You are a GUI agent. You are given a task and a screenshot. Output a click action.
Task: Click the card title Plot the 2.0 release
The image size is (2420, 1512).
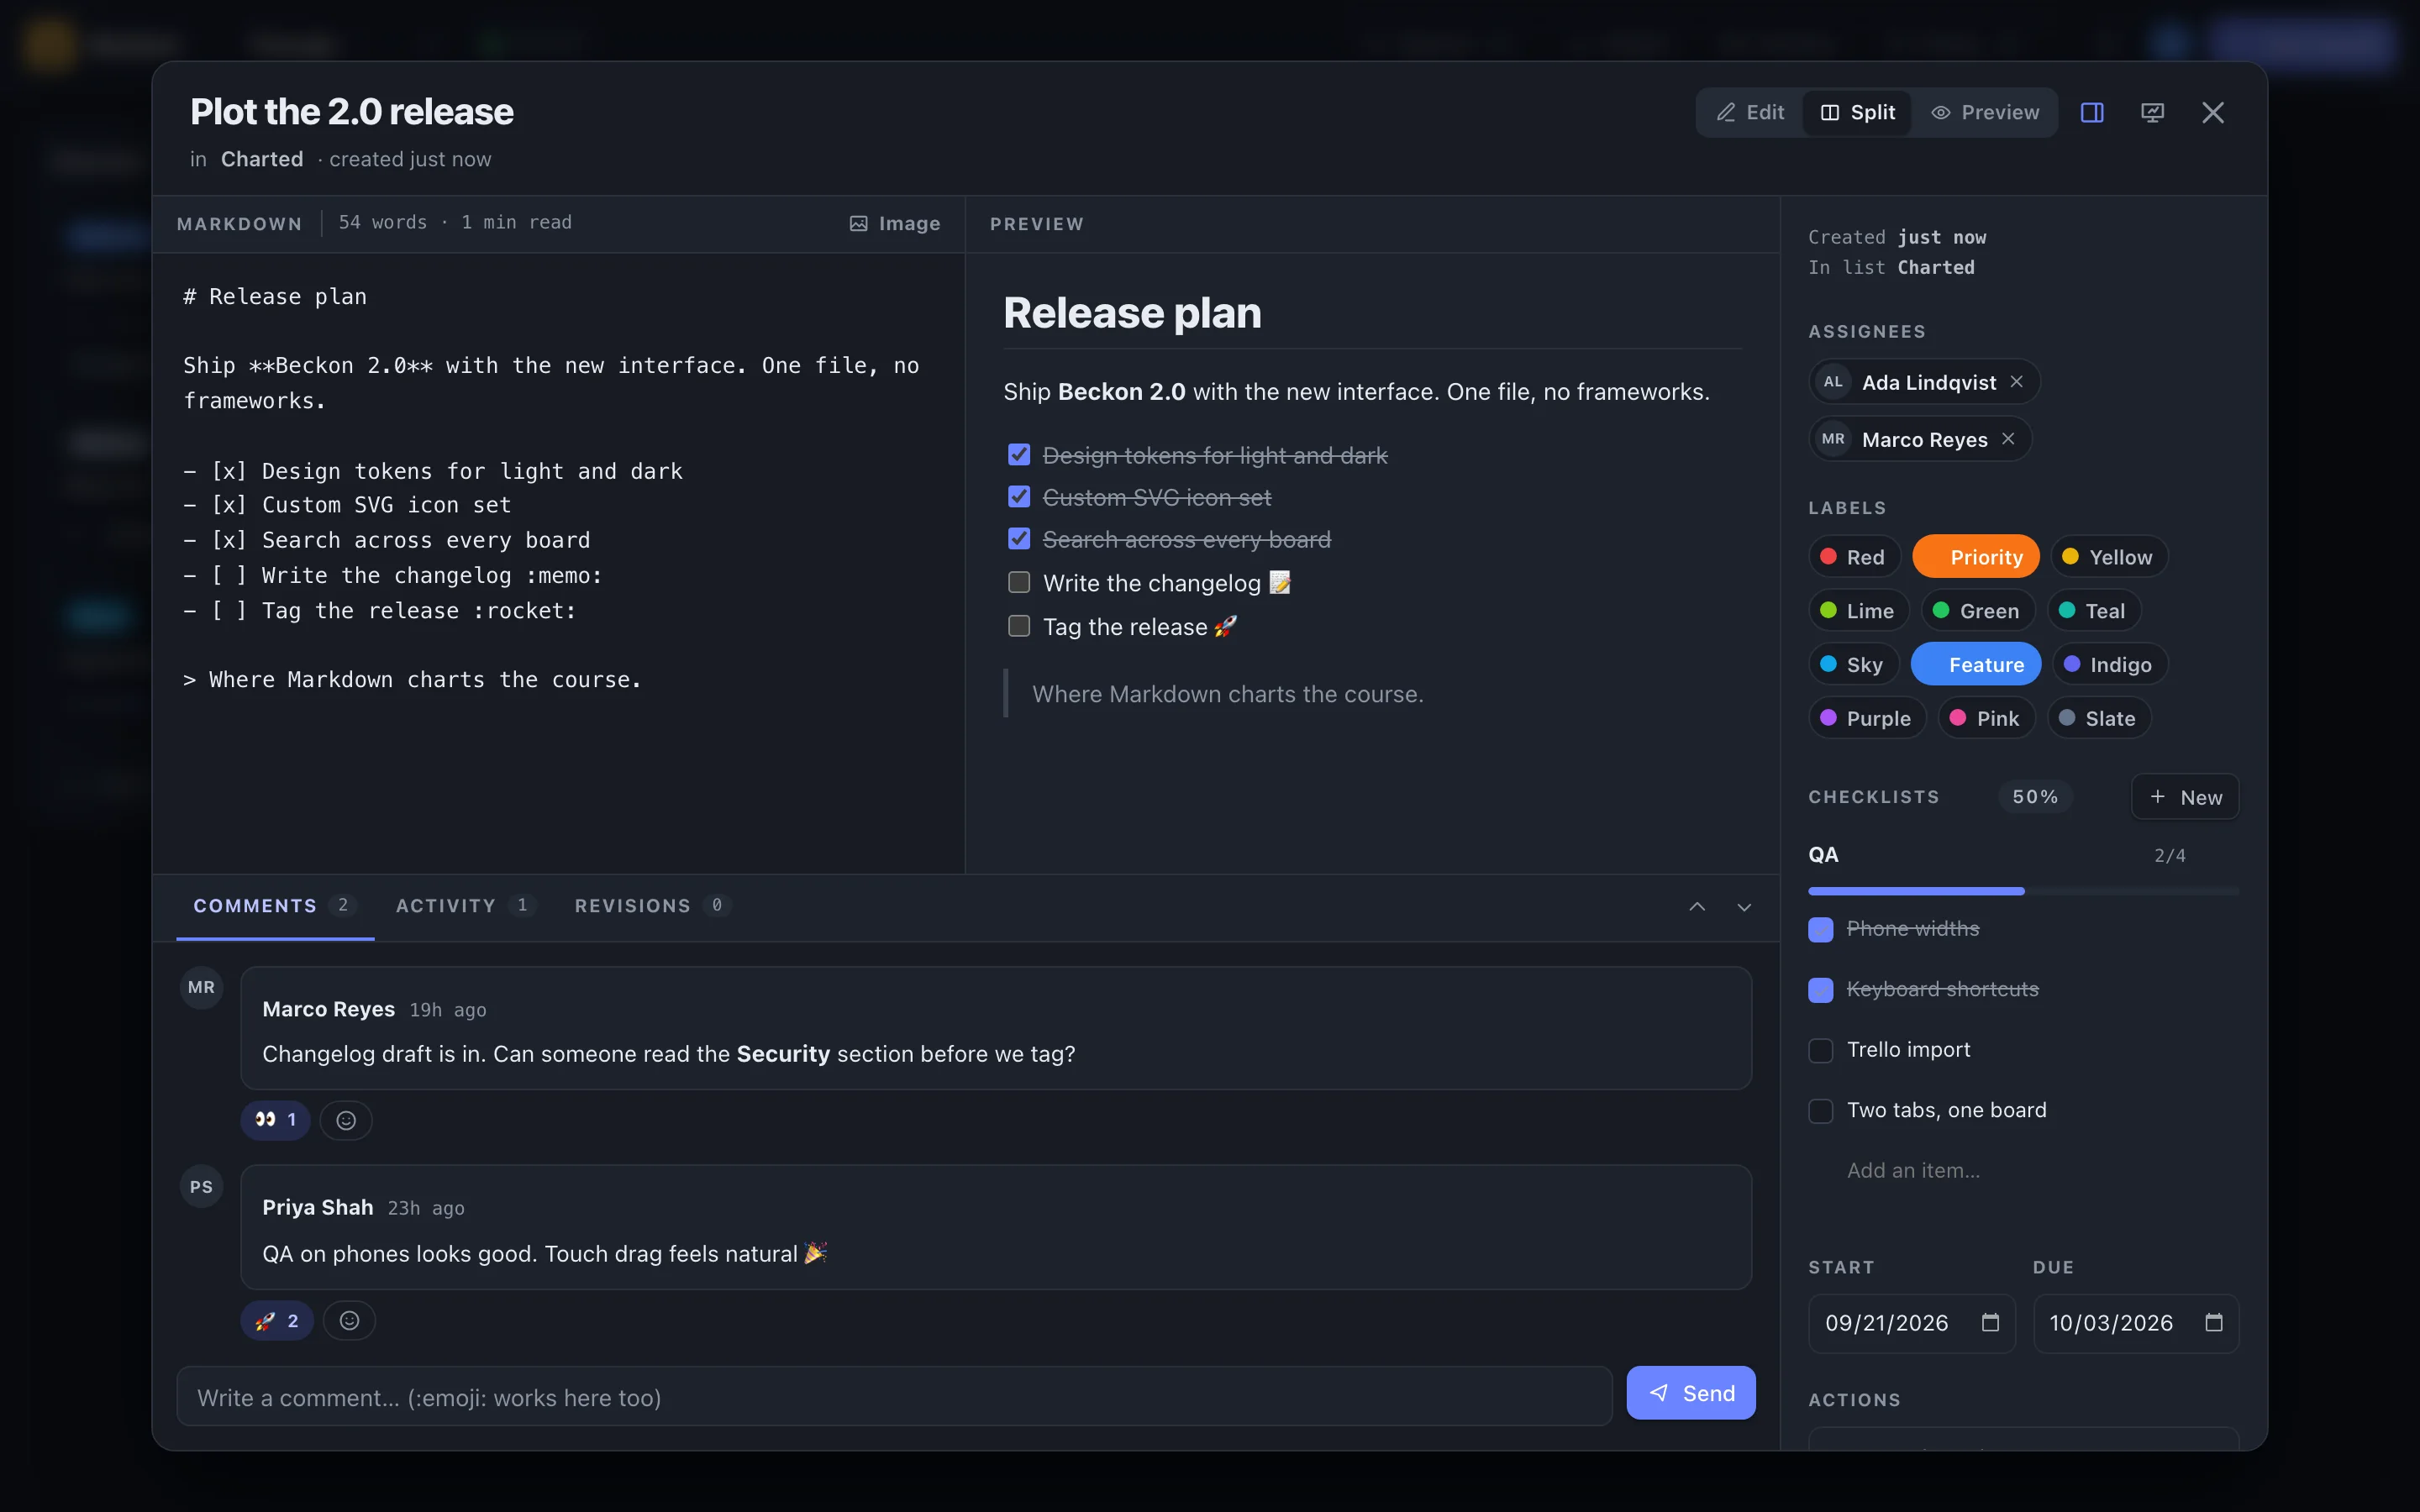click(x=352, y=112)
